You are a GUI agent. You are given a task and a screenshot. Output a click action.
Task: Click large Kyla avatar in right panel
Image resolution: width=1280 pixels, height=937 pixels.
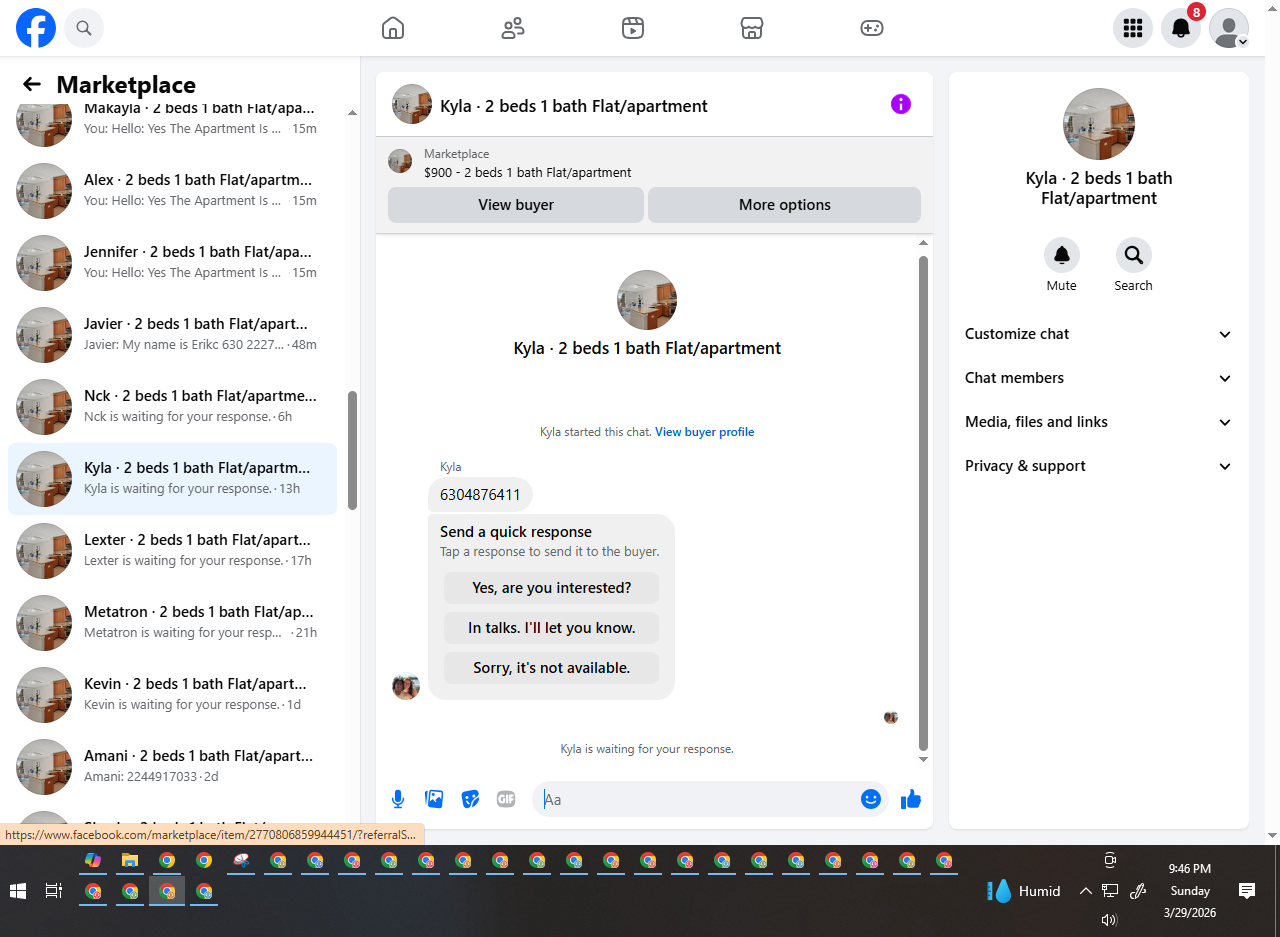(x=1099, y=124)
